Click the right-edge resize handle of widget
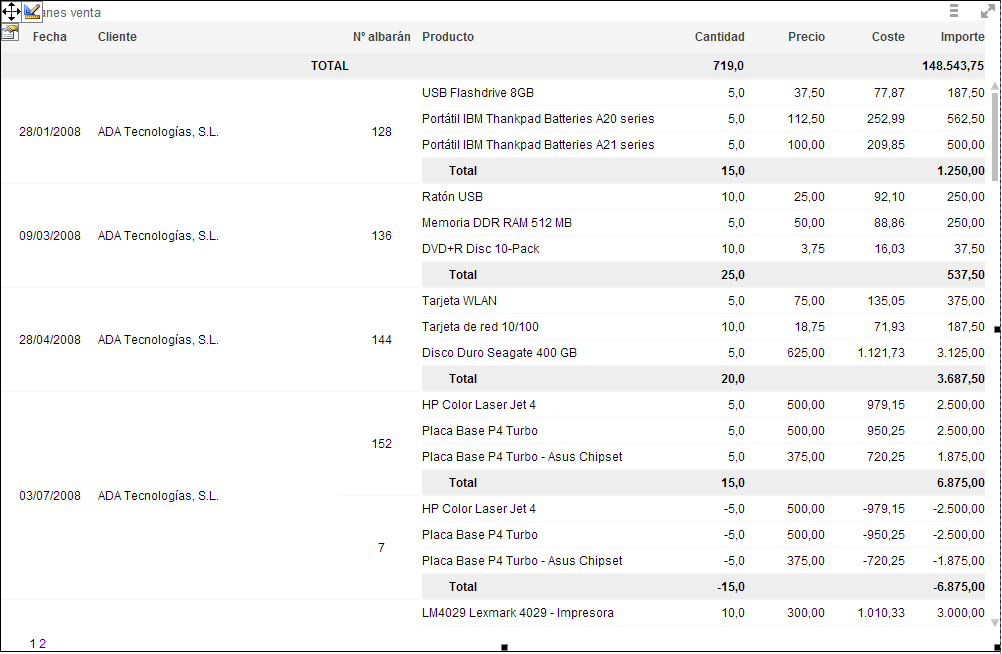The width and height of the screenshot is (1002, 654). pos(997,328)
